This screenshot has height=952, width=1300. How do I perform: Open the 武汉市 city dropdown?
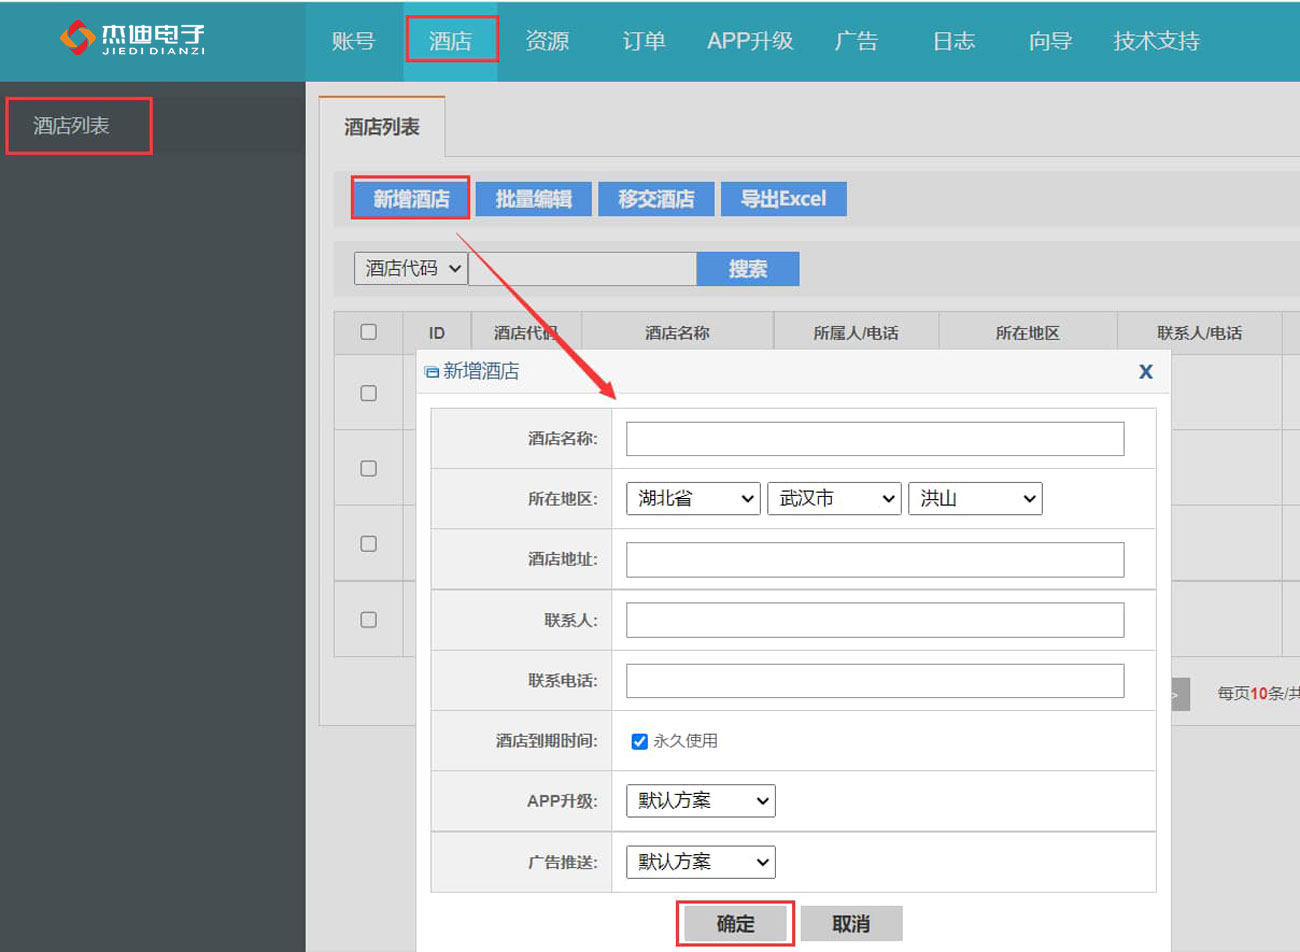pos(834,498)
